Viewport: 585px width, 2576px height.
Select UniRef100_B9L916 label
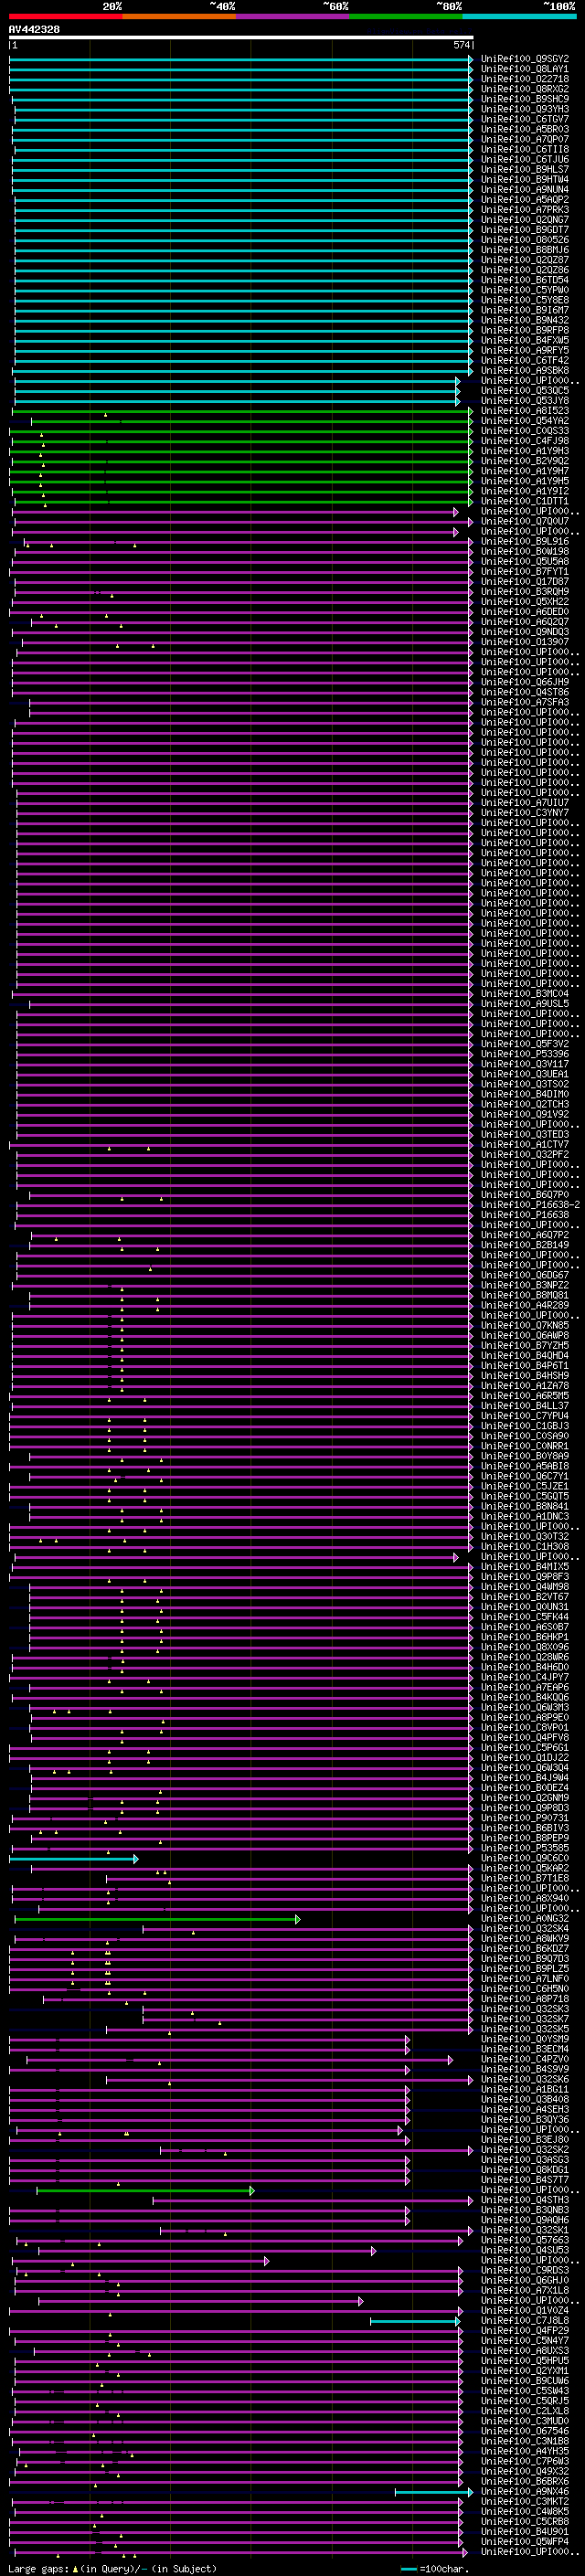pos(525,542)
